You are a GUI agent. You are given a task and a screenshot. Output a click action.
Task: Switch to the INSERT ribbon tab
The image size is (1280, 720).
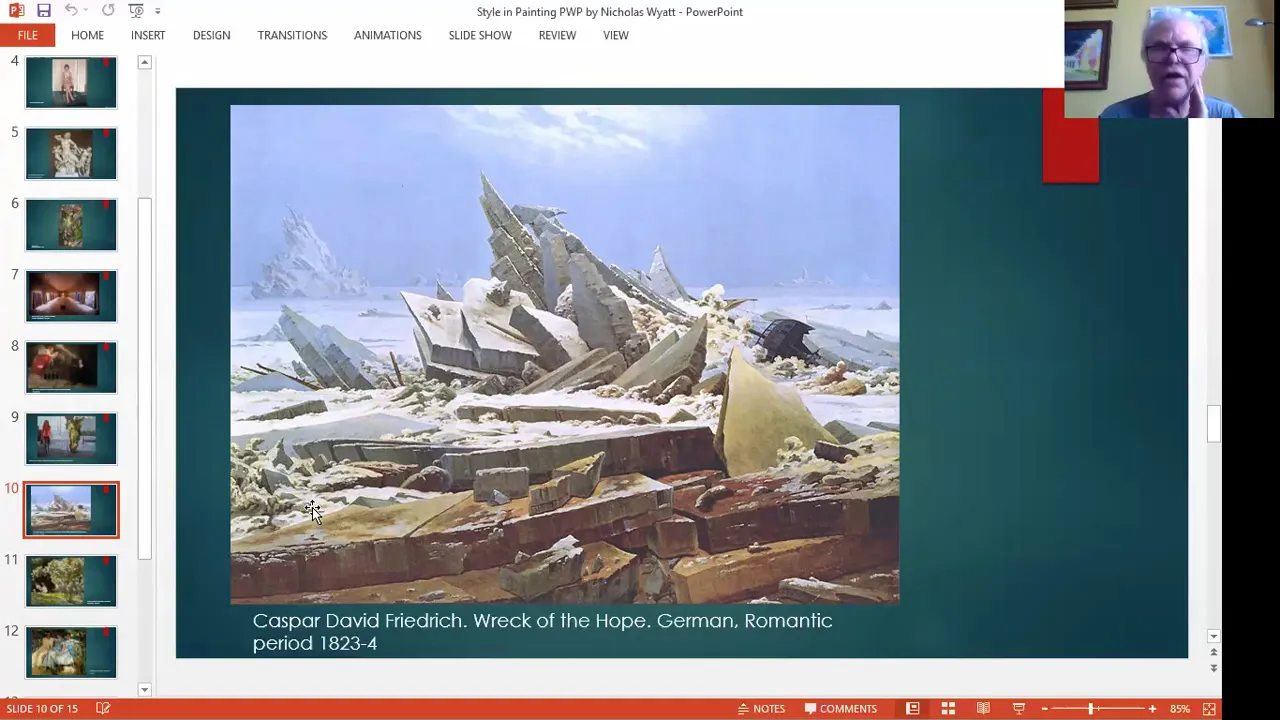(x=148, y=35)
